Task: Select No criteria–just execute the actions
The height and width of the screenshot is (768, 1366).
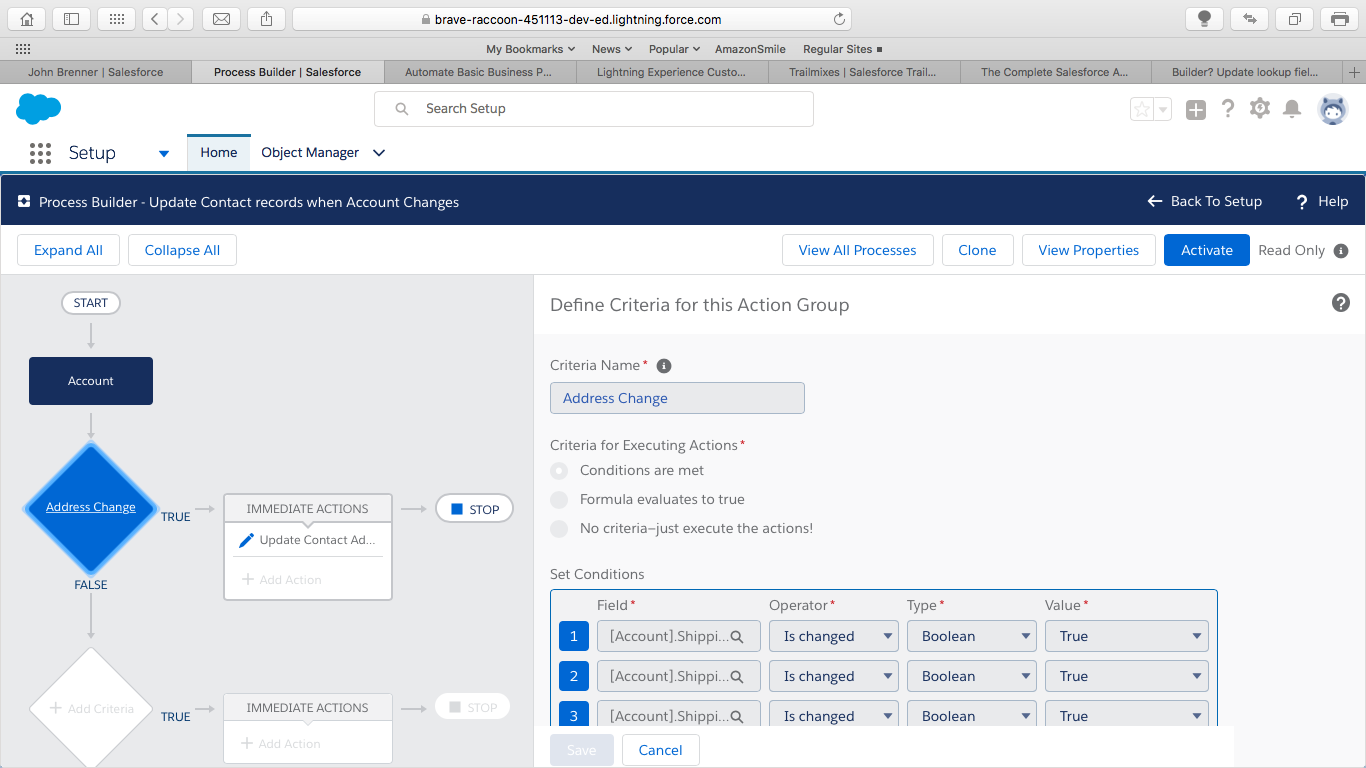Action: (559, 528)
